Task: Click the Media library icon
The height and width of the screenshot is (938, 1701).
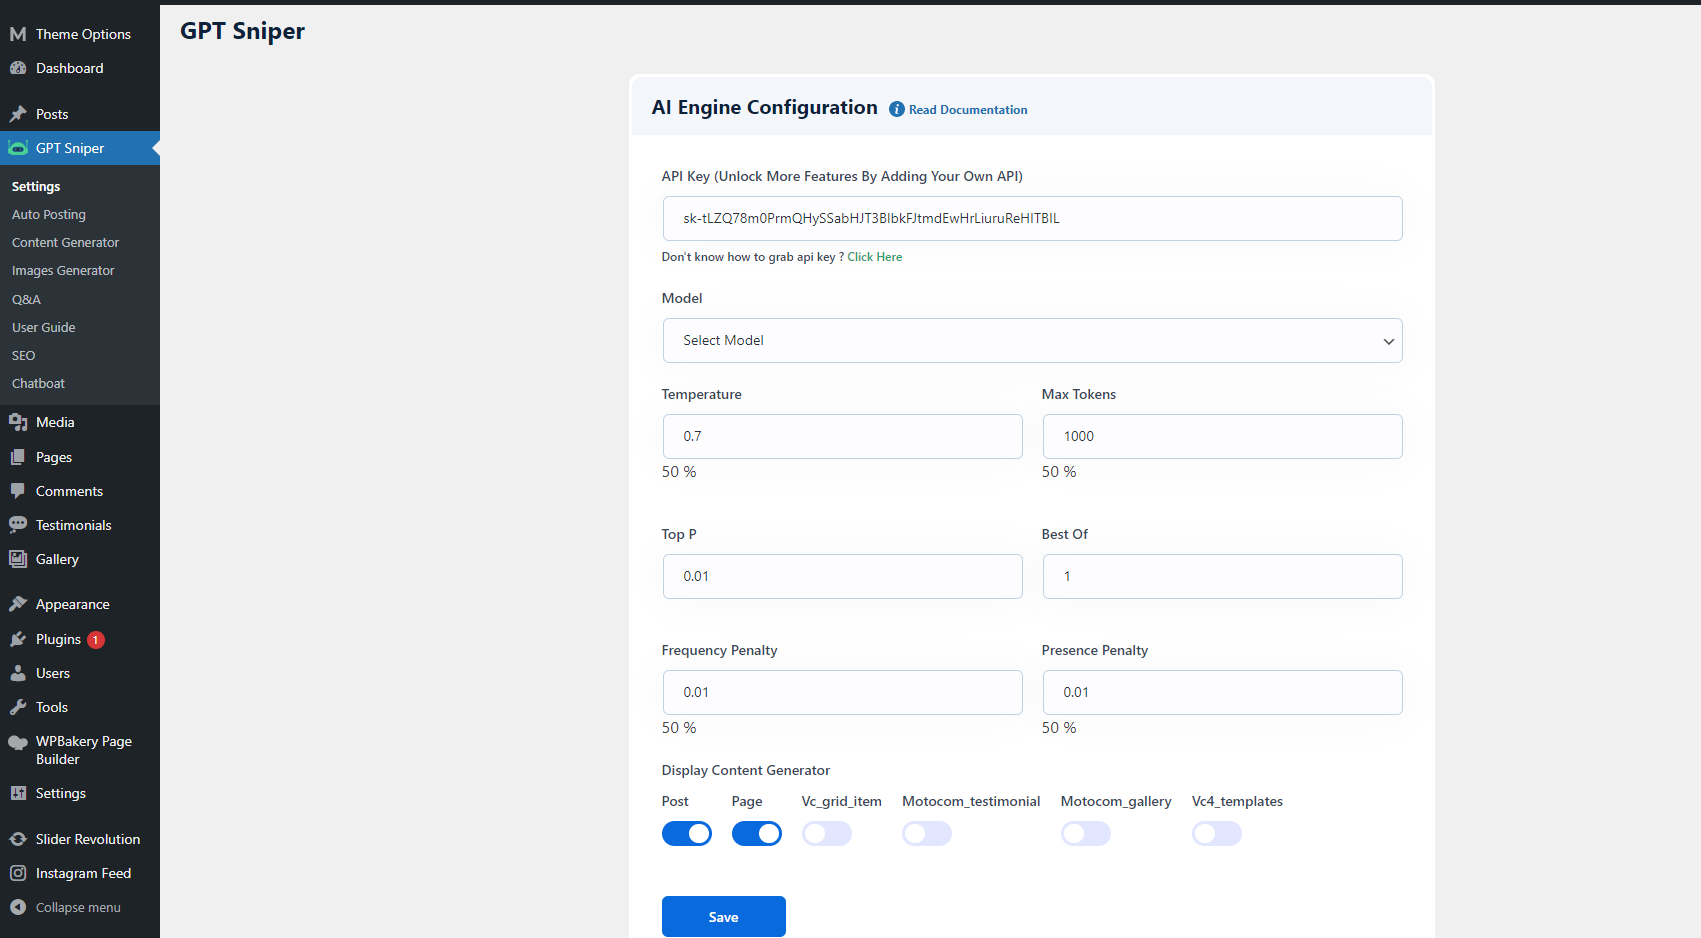Action: pyautogui.click(x=18, y=422)
